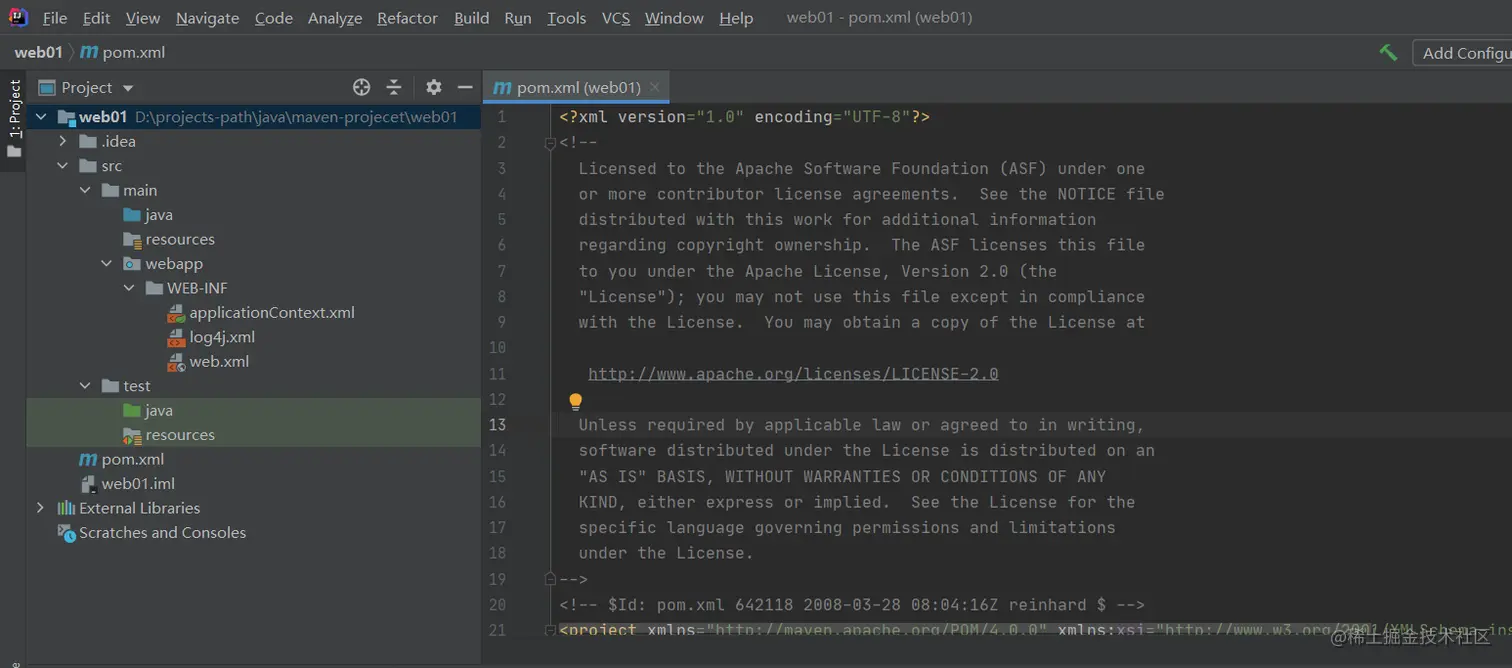Select pom.xml in the project tree
The height and width of the screenshot is (668, 1512).
click(133, 460)
